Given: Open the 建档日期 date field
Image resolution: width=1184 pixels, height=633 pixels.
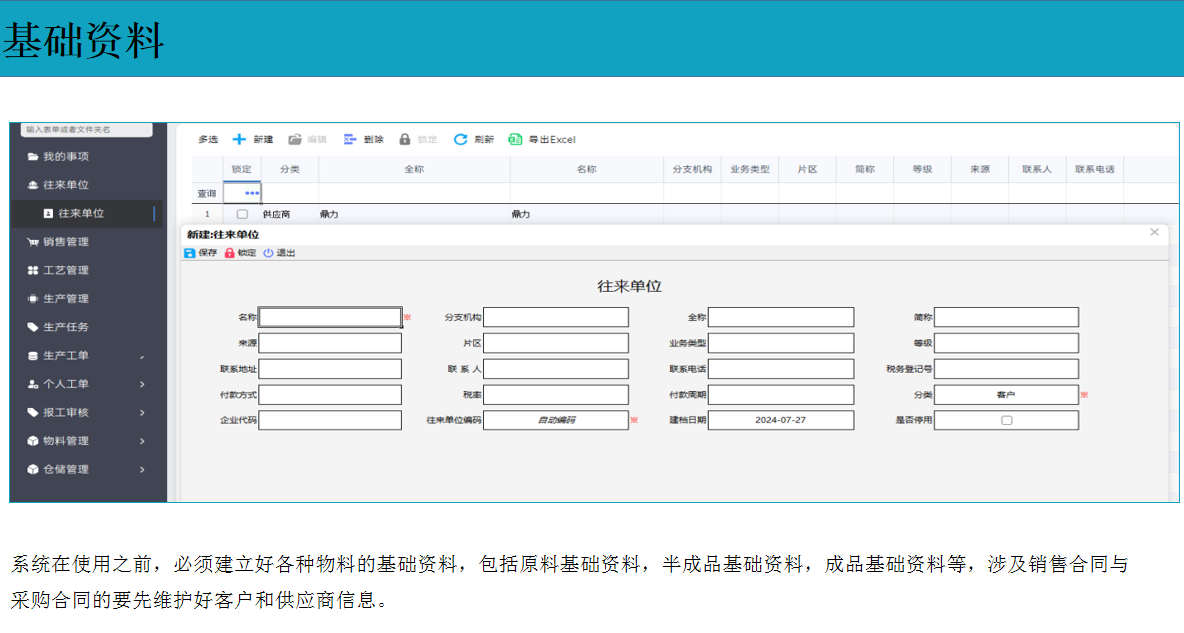Looking at the screenshot, I should coord(781,420).
